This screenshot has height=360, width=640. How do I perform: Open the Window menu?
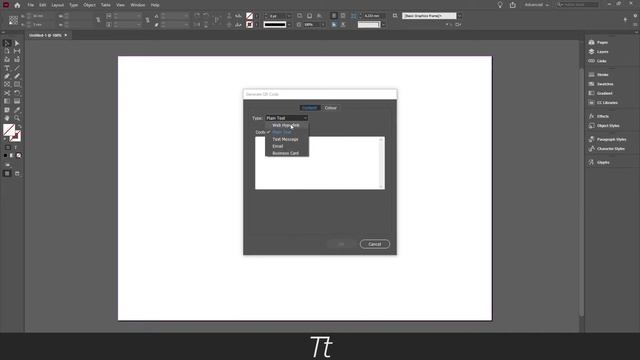pos(138,5)
